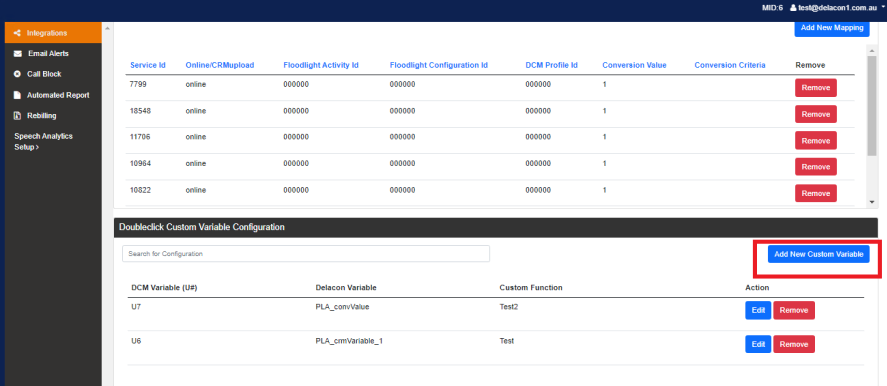Select the U7 DCM variable cell
This screenshot has width=887, height=386.
click(x=136, y=307)
